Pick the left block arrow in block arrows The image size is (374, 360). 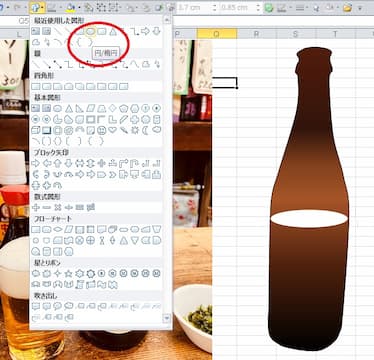pyautogui.click(x=47, y=163)
